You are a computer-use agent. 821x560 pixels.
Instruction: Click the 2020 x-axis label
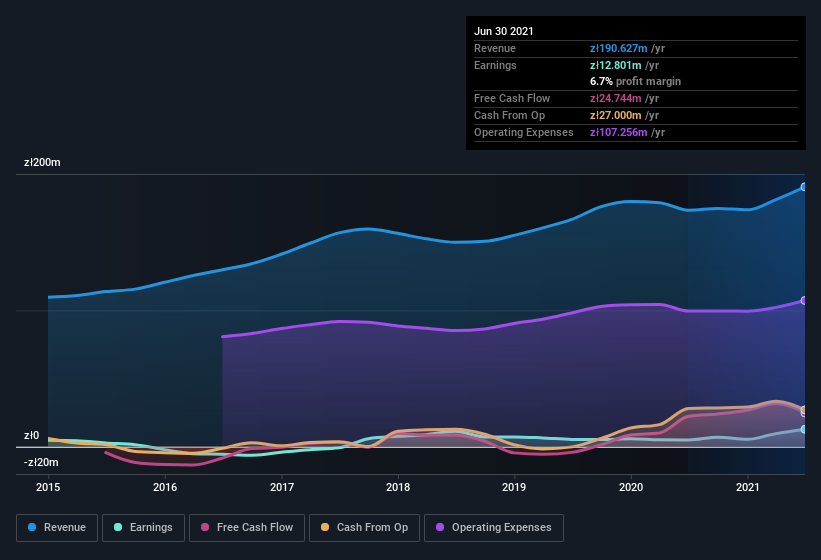tap(631, 487)
